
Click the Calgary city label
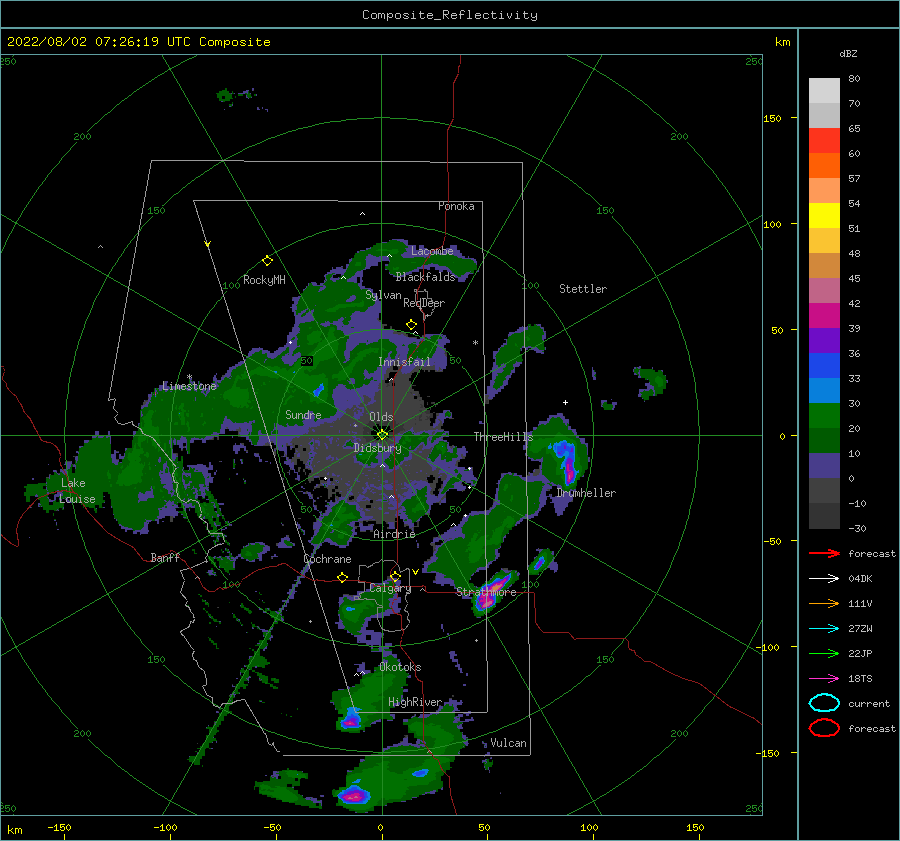click(x=390, y=588)
